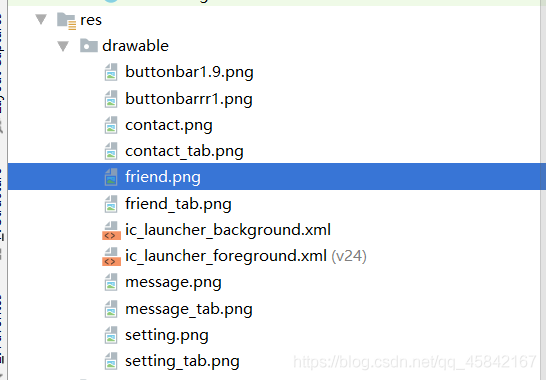546x380 pixels.
Task: Select friend_tab.png file name
Action: (178, 204)
